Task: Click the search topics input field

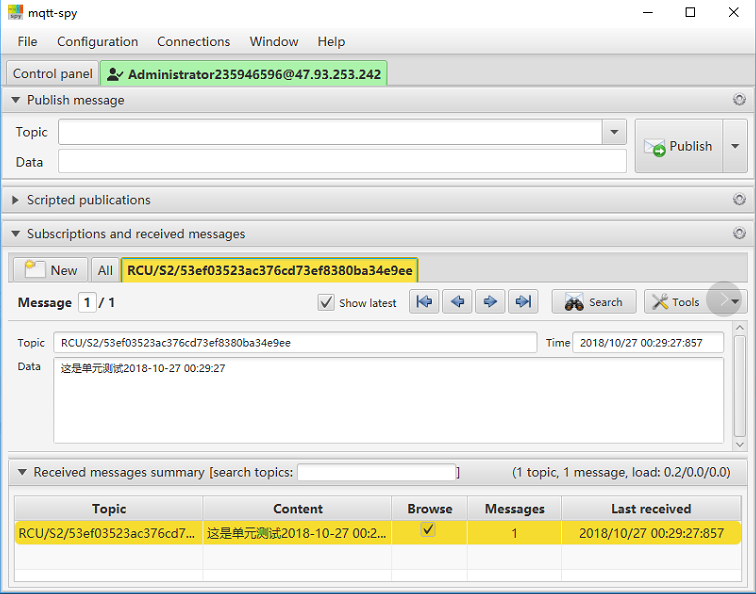Action: point(376,472)
